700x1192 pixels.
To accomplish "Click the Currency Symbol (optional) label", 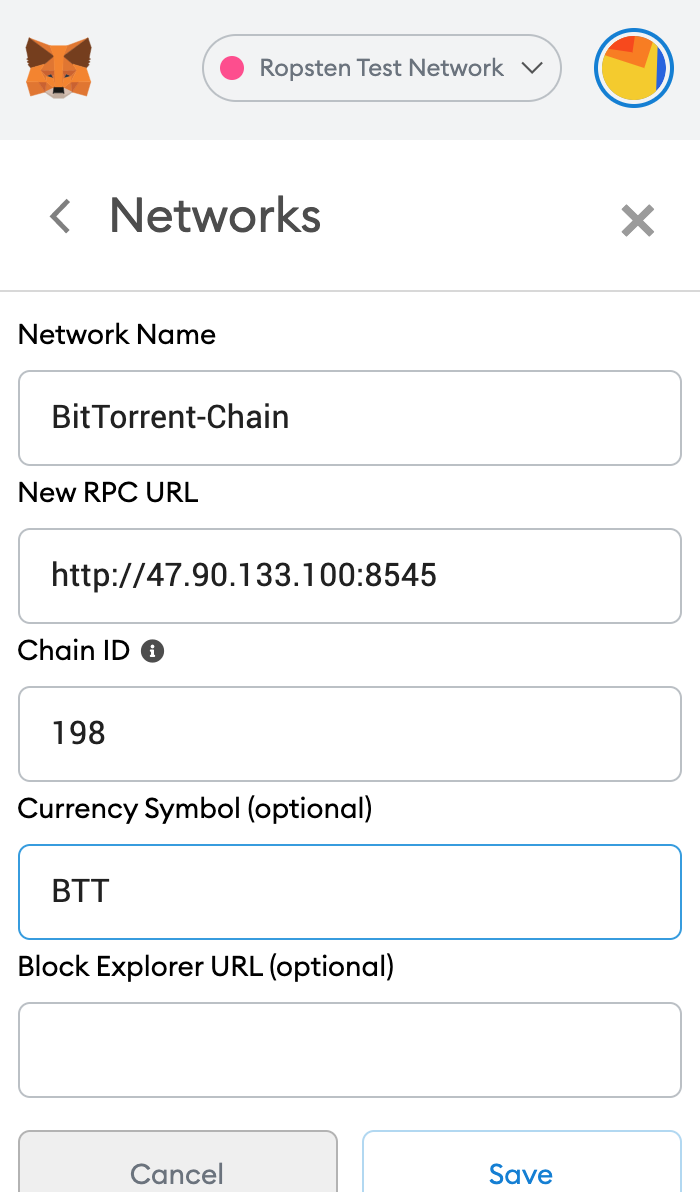I will 195,809.
